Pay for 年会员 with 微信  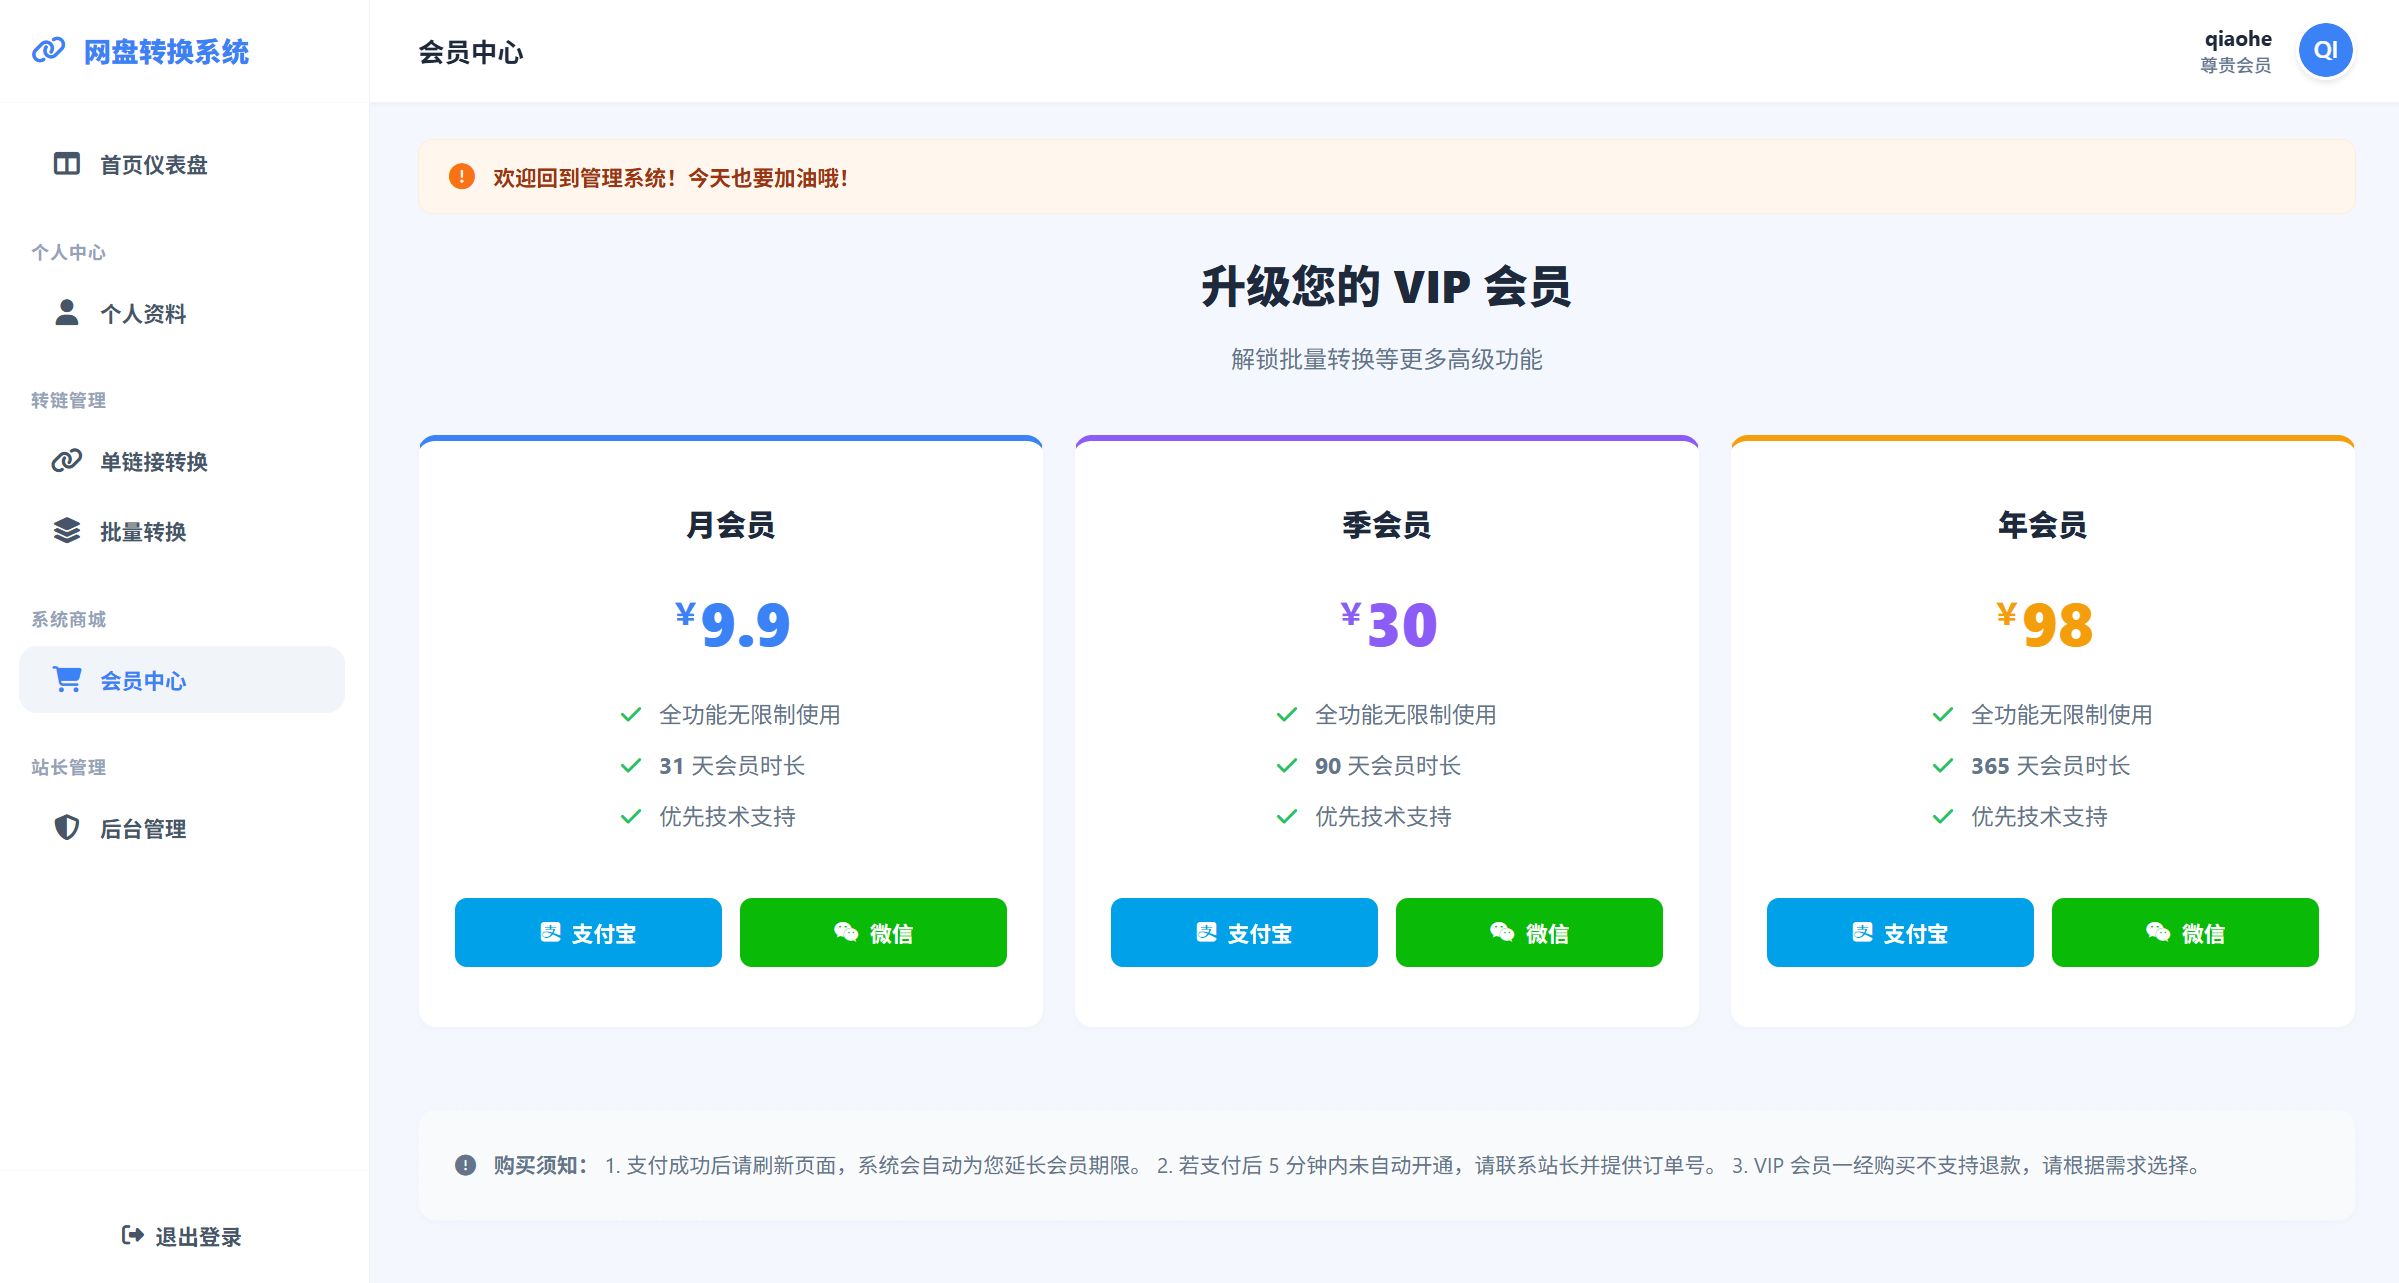point(2185,932)
